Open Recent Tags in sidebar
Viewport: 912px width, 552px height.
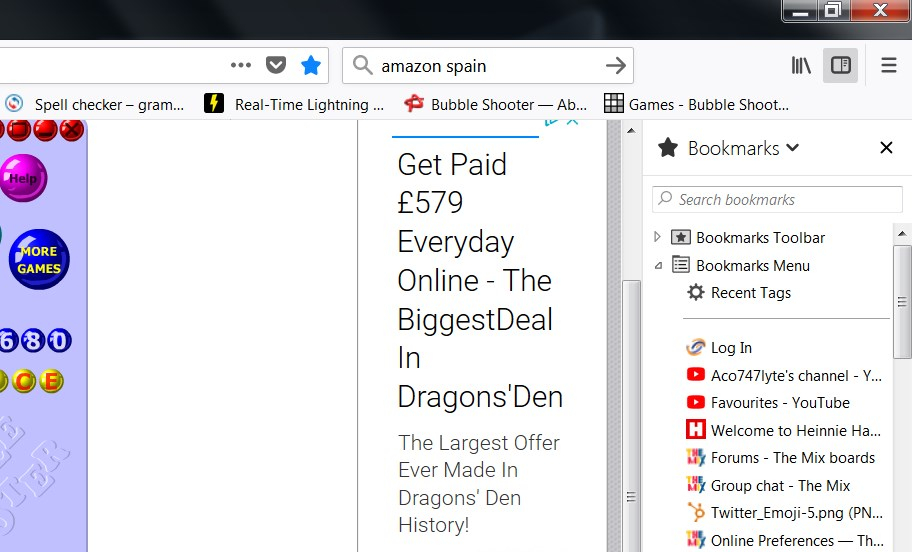coord(739,293)
